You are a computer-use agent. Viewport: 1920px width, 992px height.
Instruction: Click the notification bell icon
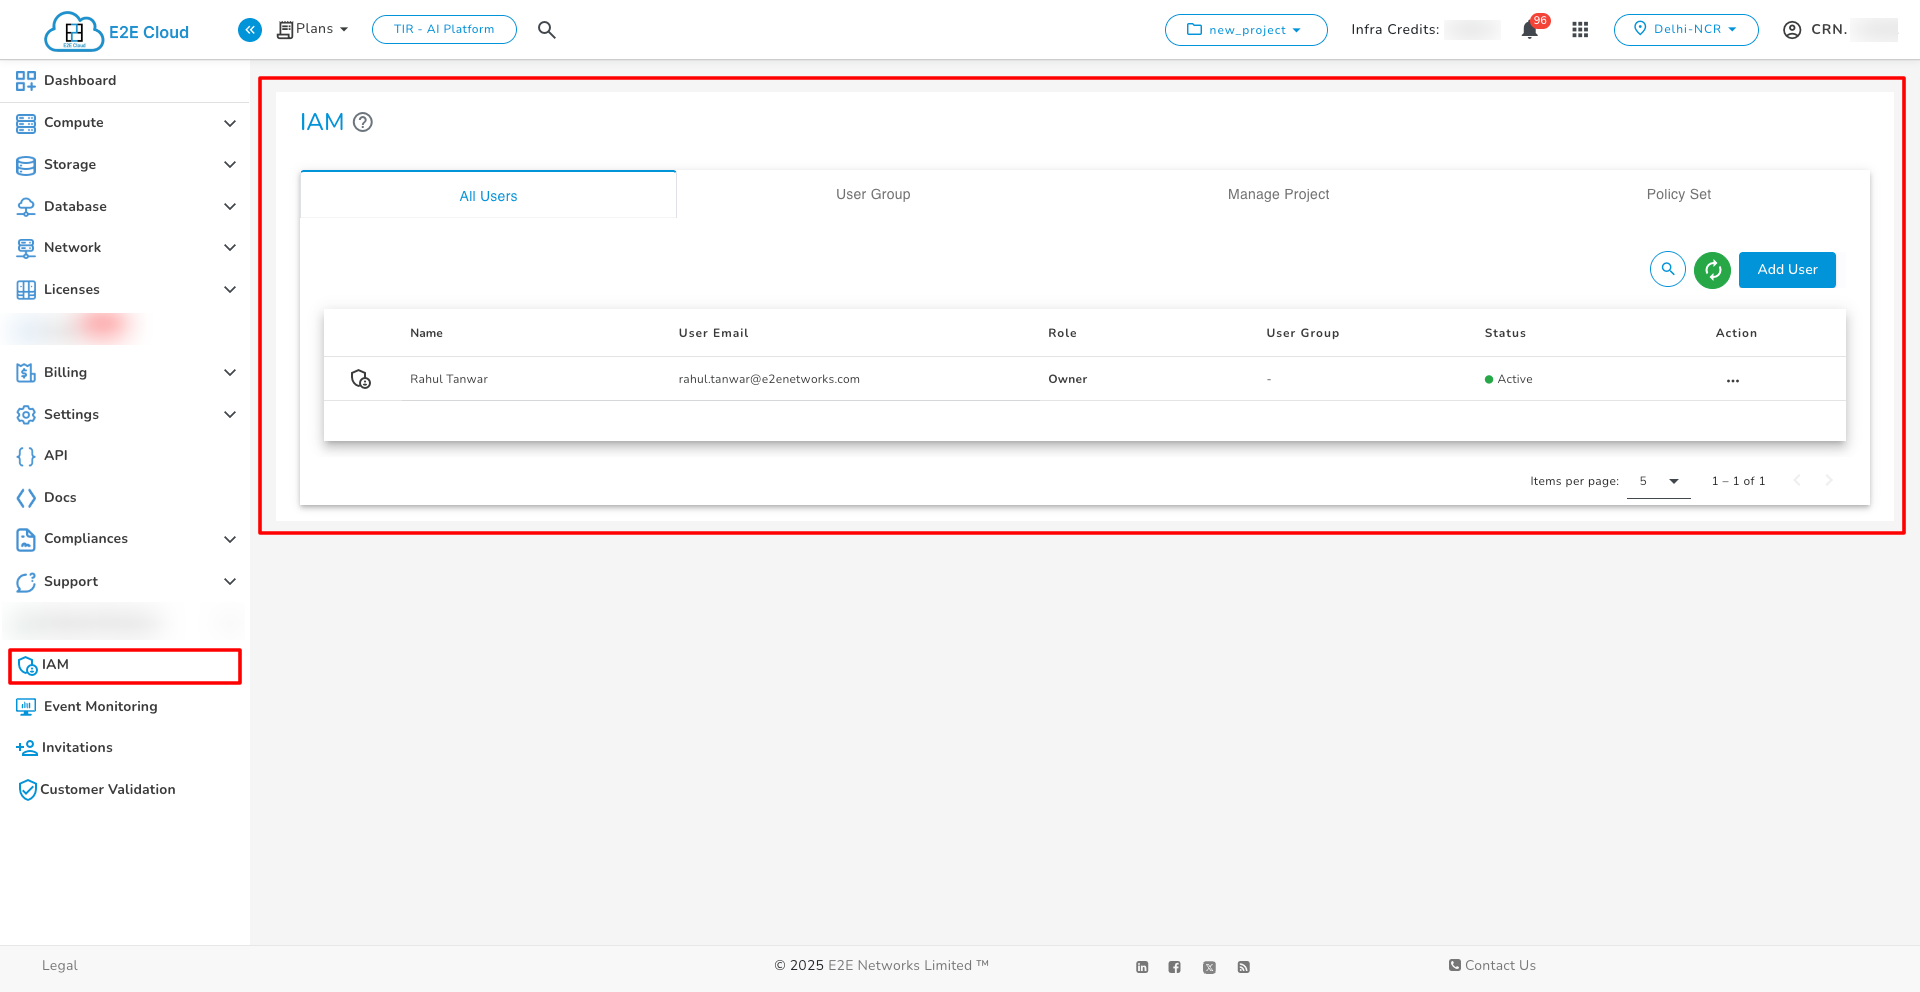pyautogui.click(x=1529, y=30)
